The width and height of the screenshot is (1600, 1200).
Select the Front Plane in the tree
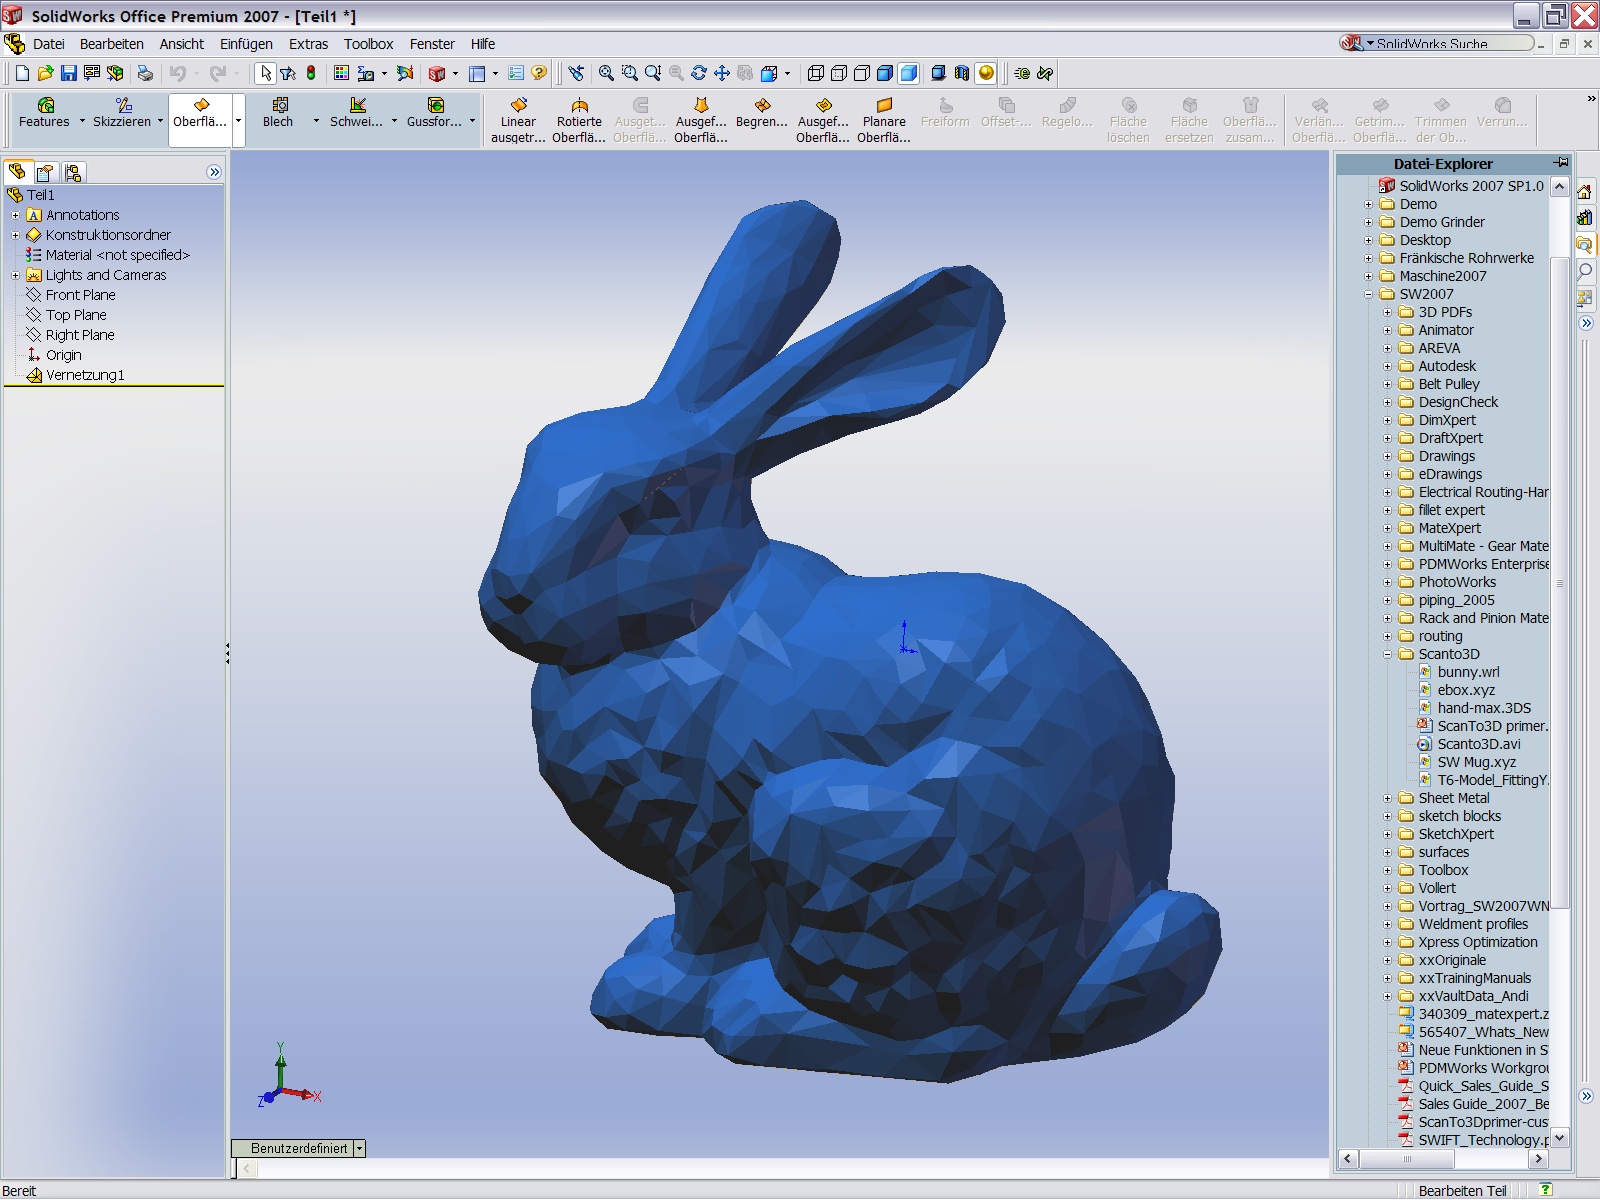(80, 294)
